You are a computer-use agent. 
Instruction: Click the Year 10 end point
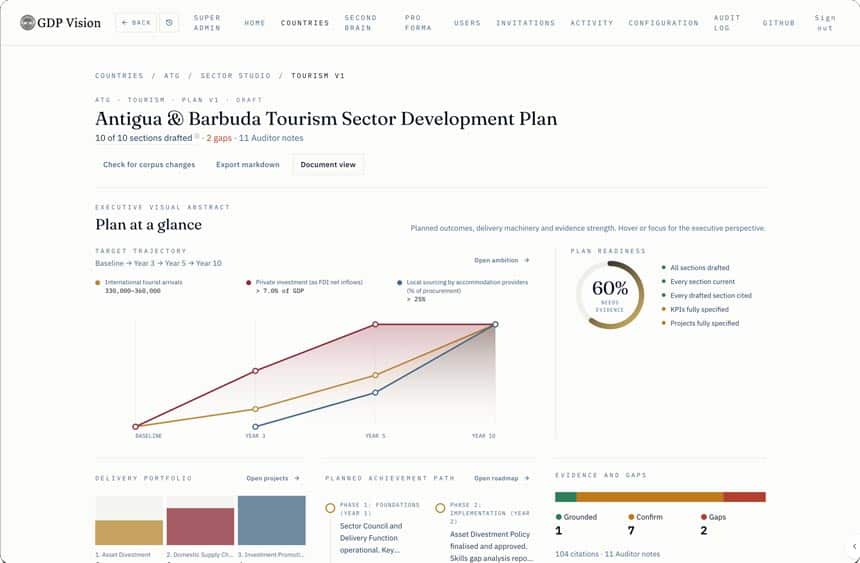click(x=495, y=324)
